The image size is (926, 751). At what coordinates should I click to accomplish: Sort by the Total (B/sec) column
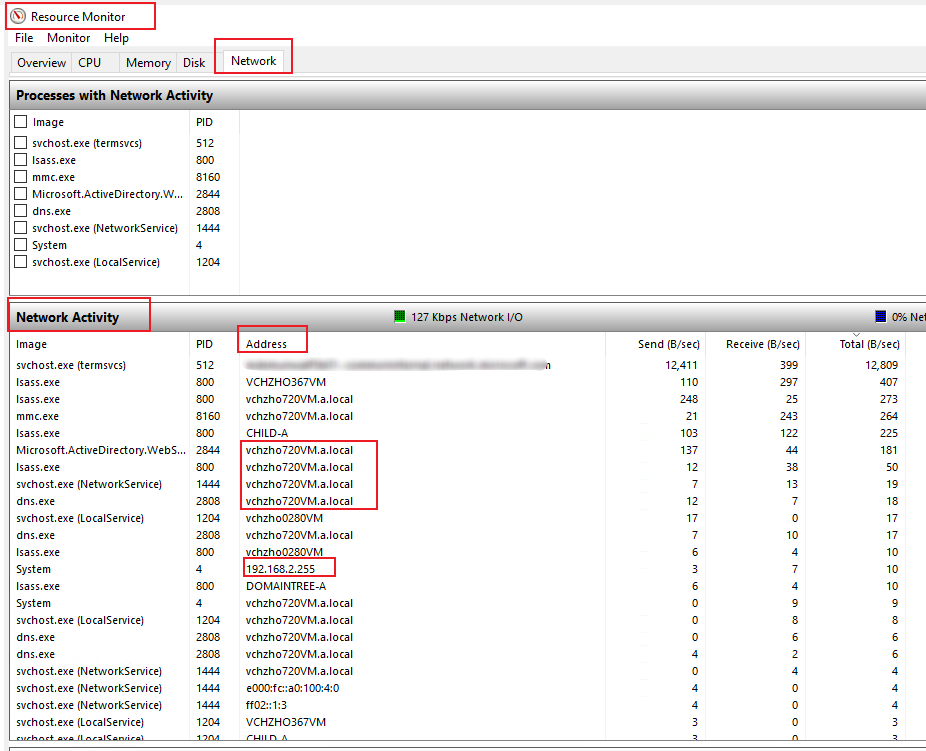(x=869, y=344)
